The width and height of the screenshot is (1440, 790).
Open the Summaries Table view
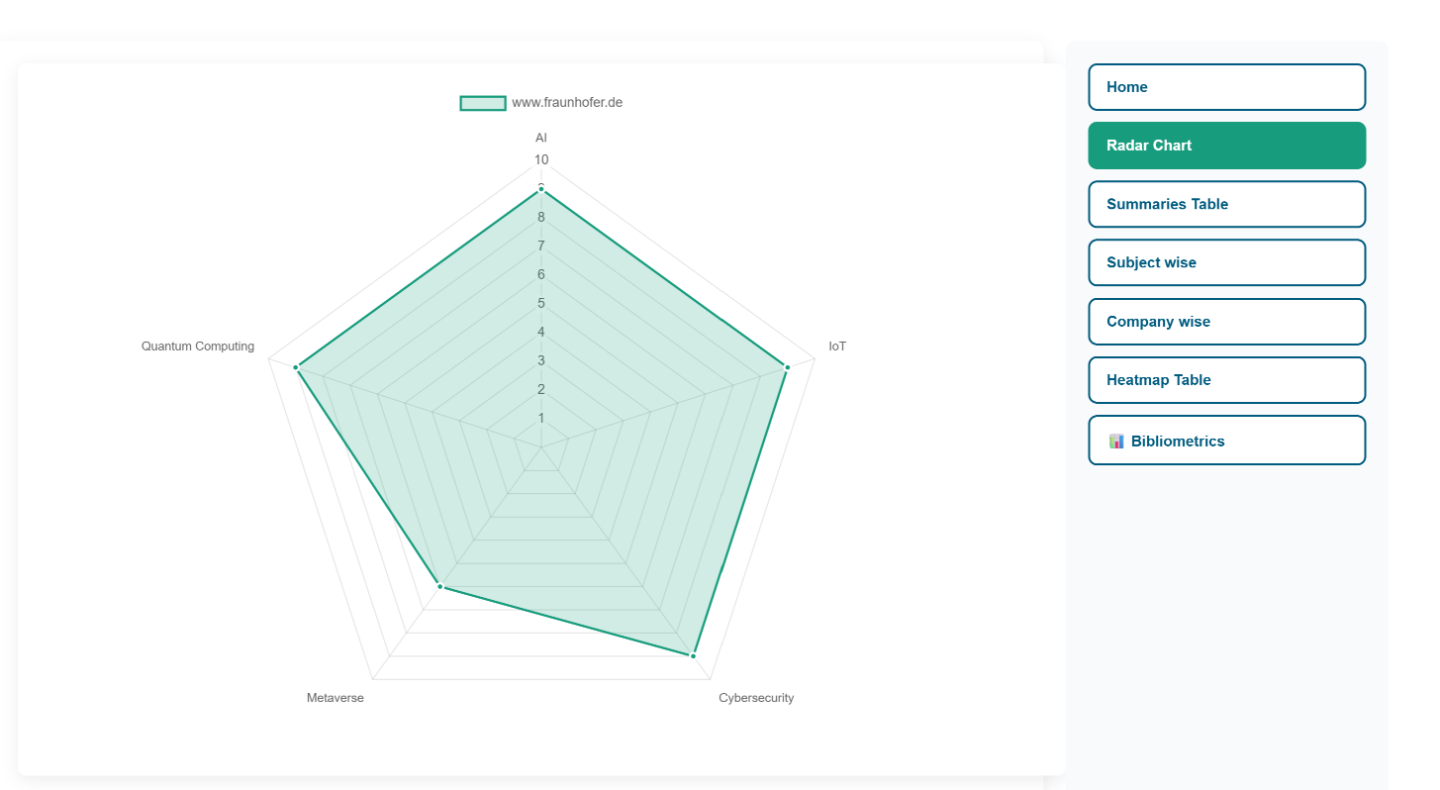point(1226,204)
